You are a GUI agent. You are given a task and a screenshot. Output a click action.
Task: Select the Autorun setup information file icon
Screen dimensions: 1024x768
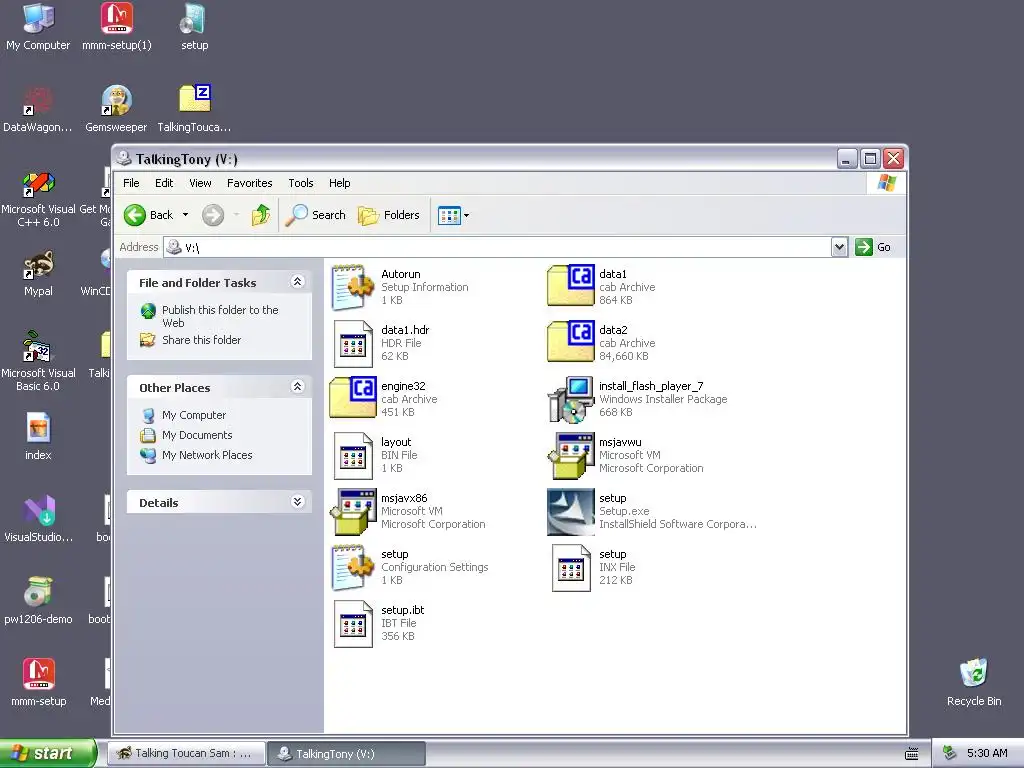coord(353,287)
